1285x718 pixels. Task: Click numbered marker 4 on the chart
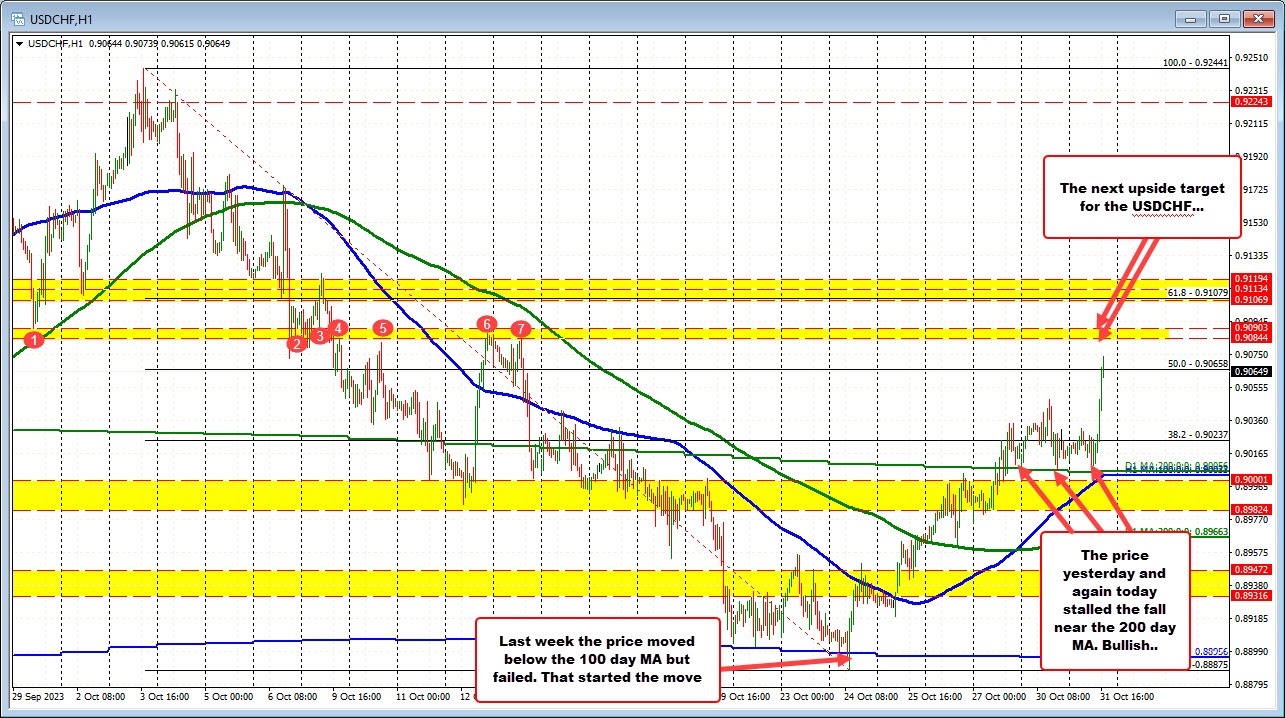[x=338, y=327]
